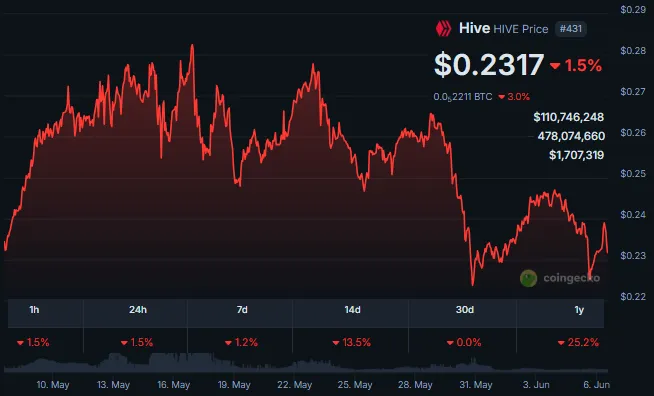Viewport: 654px width, 396px height.
Task: Click the 25.2% change under 1y
Action: 579,343
